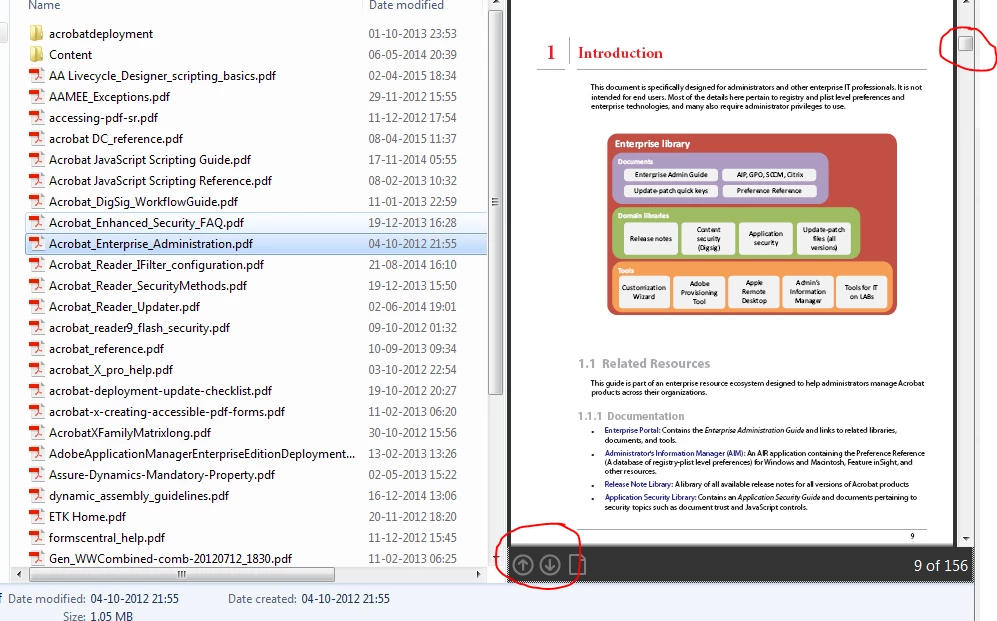Click the splitter grip beside file list

tap(495, 202)
